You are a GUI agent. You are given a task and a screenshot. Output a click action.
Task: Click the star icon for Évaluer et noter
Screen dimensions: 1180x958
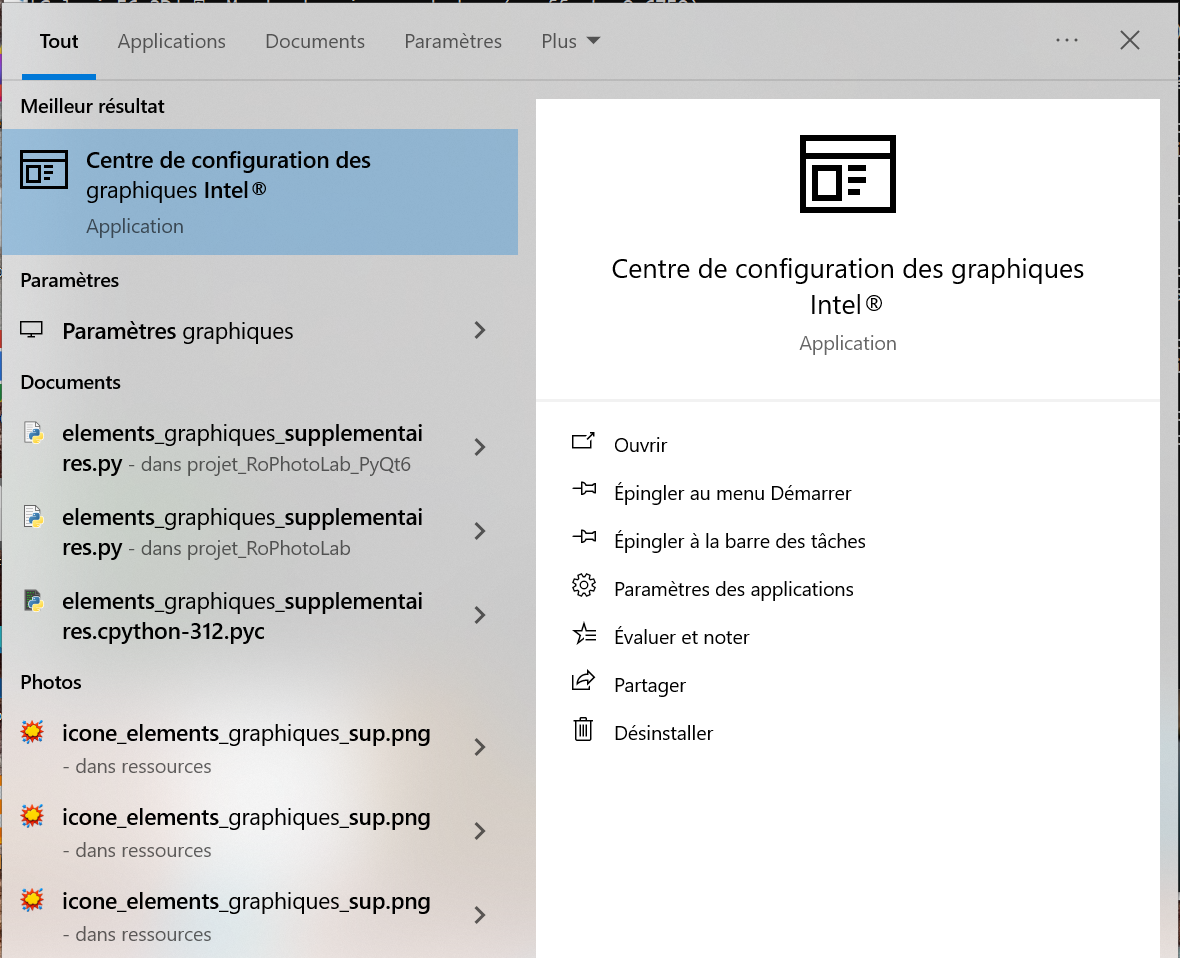coord(584,634)
